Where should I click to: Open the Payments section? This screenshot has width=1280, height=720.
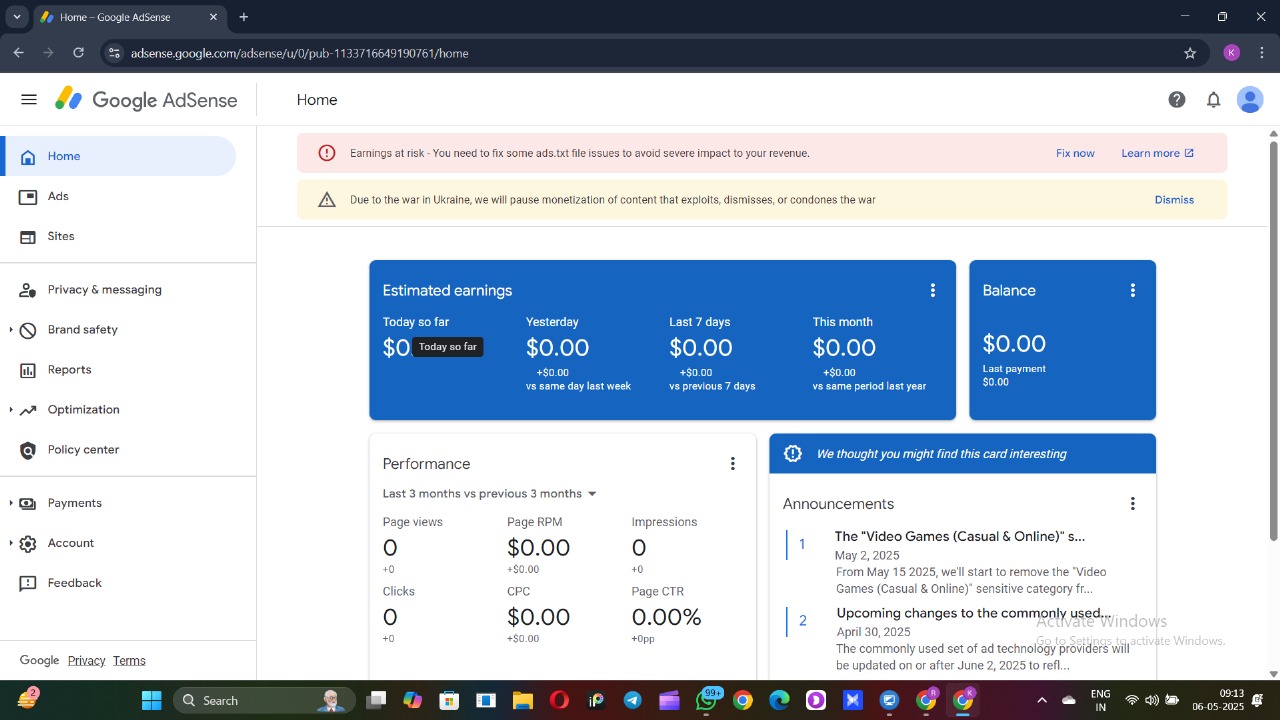75,503
